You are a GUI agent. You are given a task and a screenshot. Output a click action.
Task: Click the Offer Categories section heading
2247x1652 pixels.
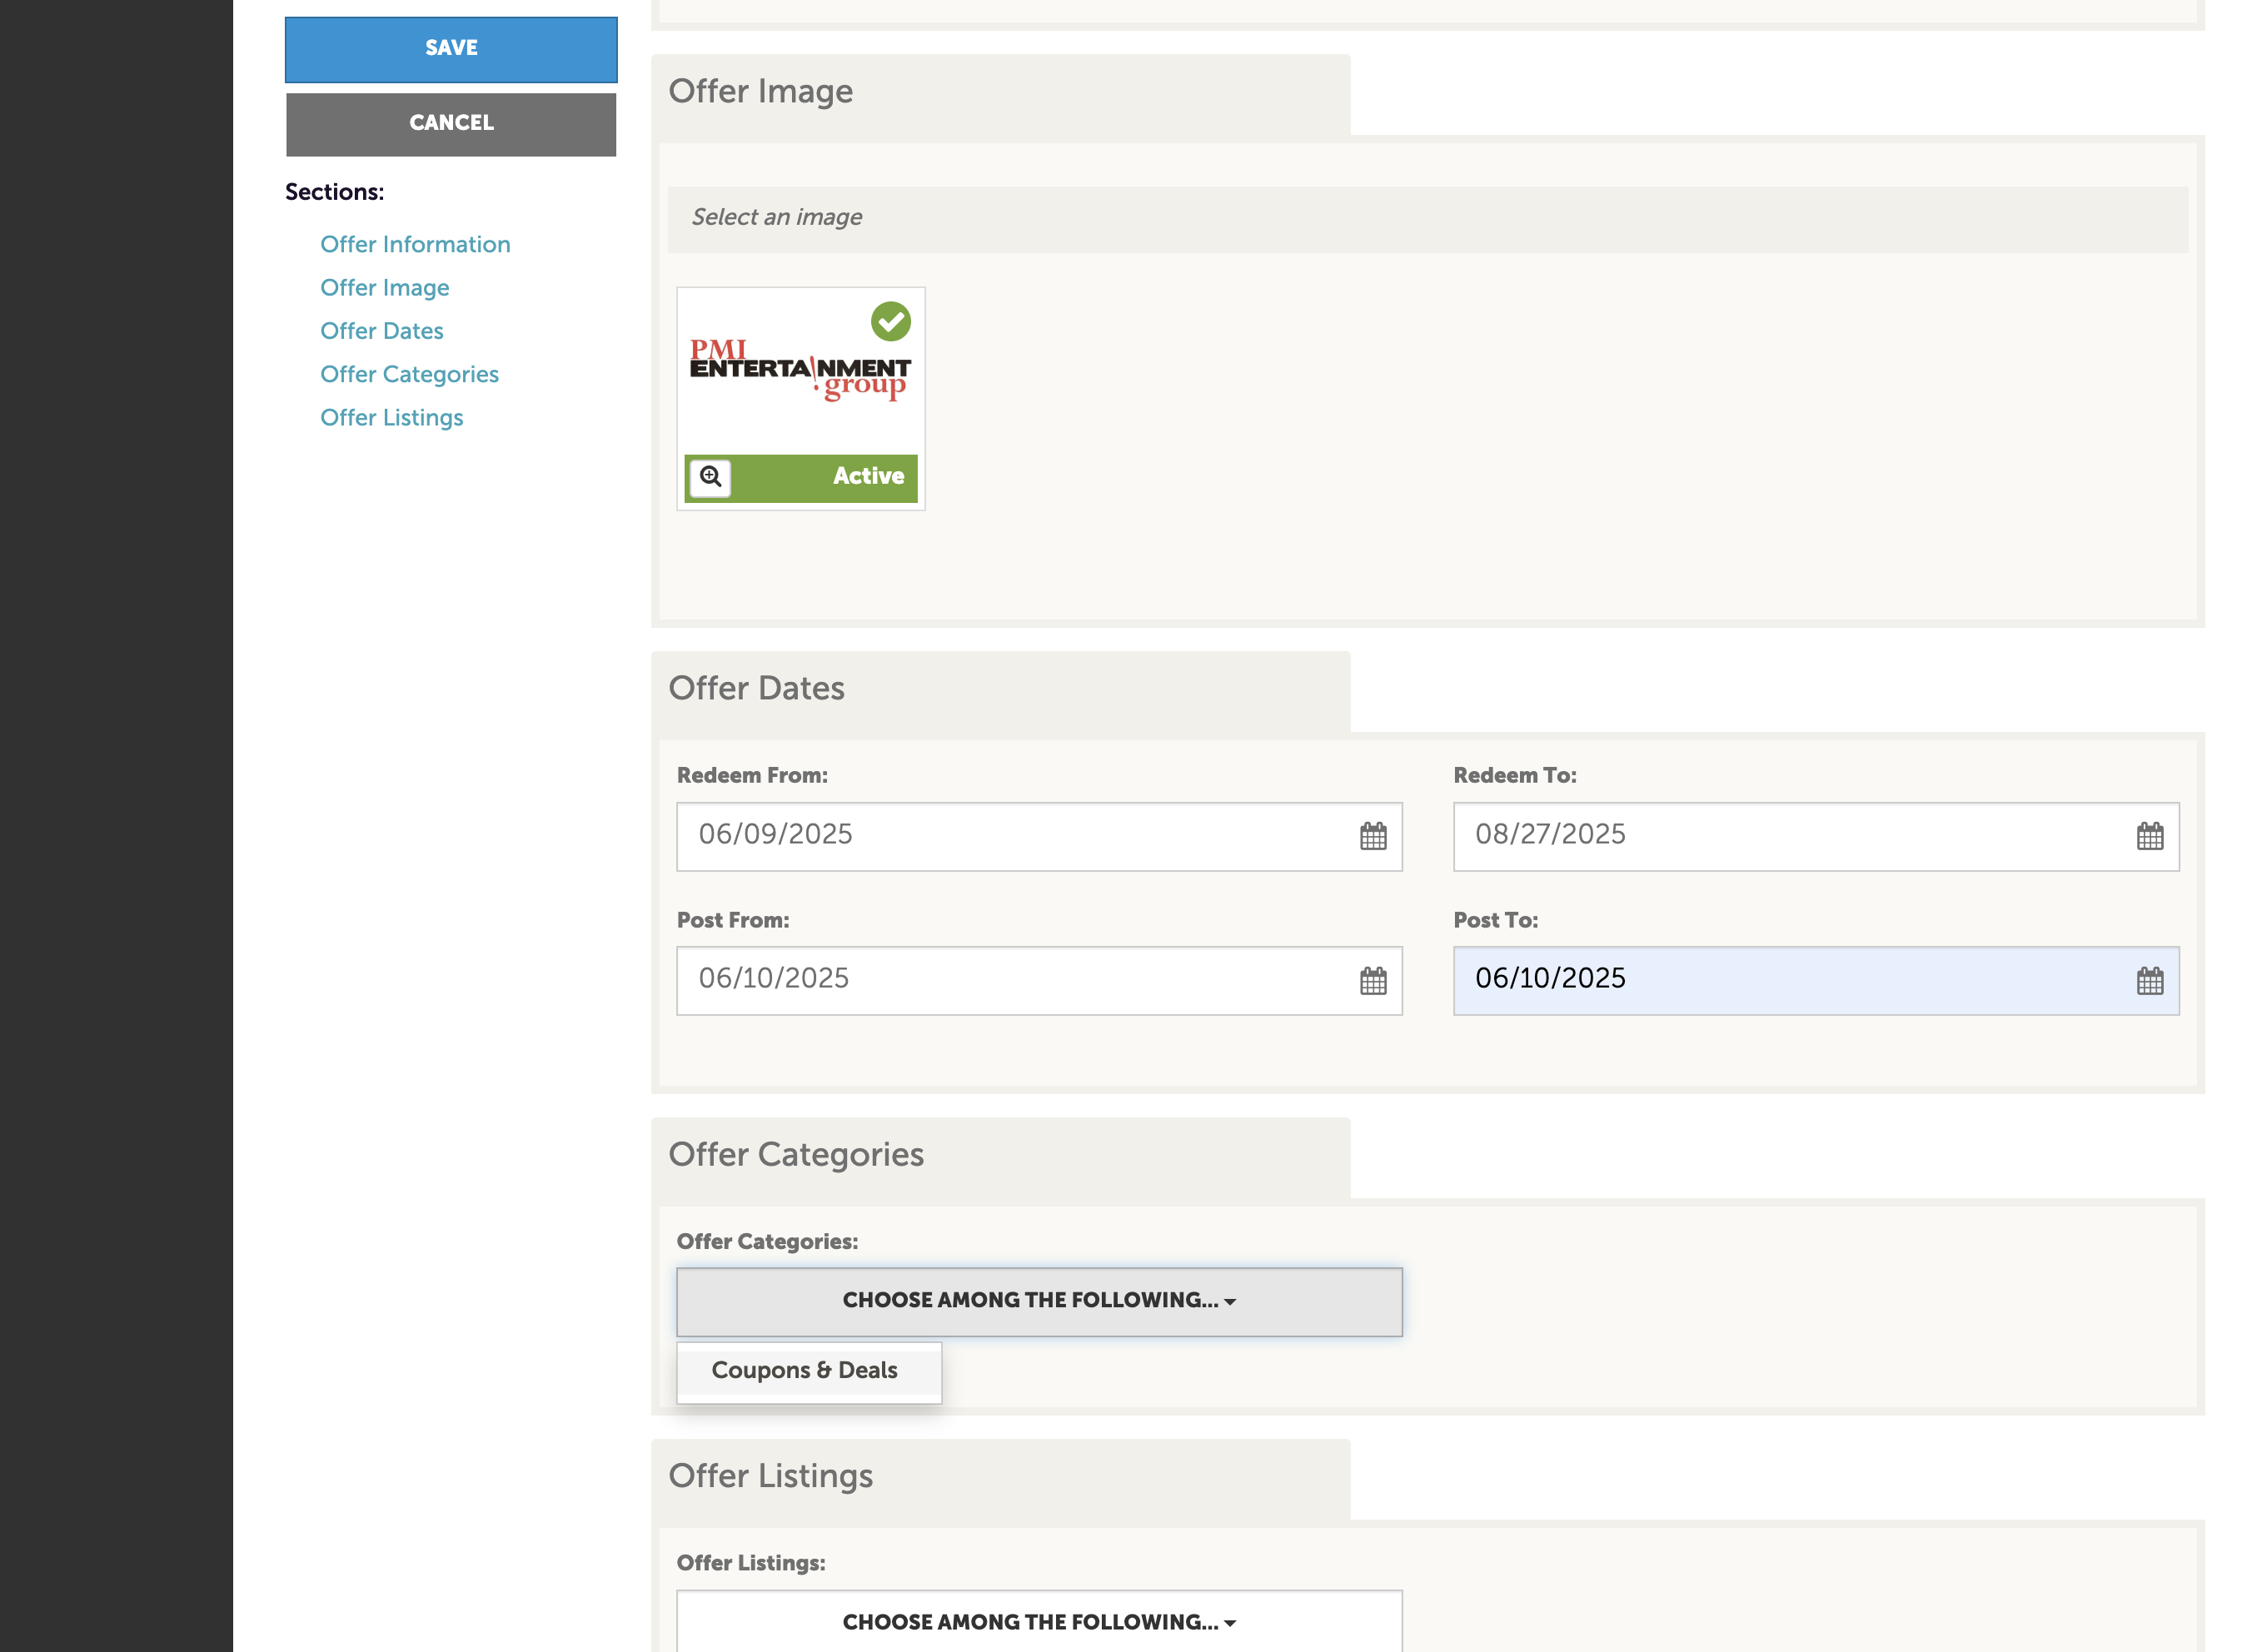(x=795, y=1155)
